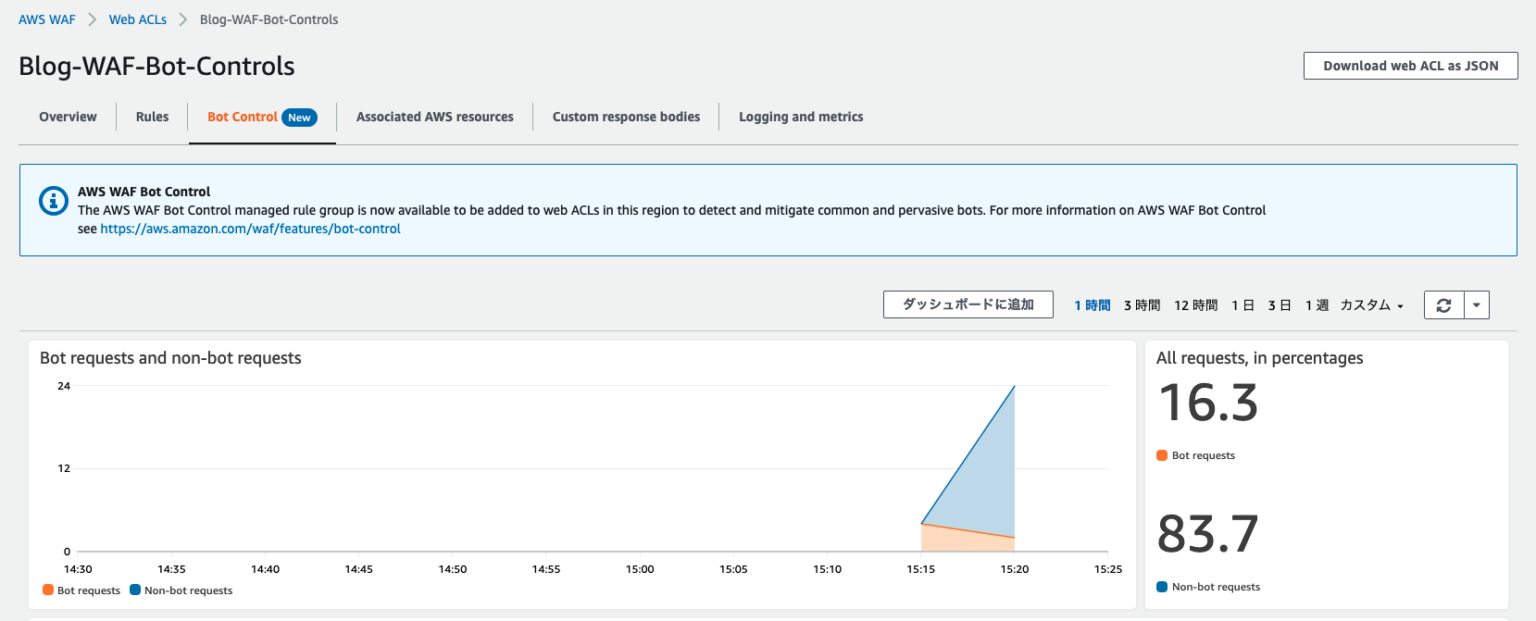Click the information icon in the Bot Control banner
This screenshot has width=1536, height=621.
53,200
